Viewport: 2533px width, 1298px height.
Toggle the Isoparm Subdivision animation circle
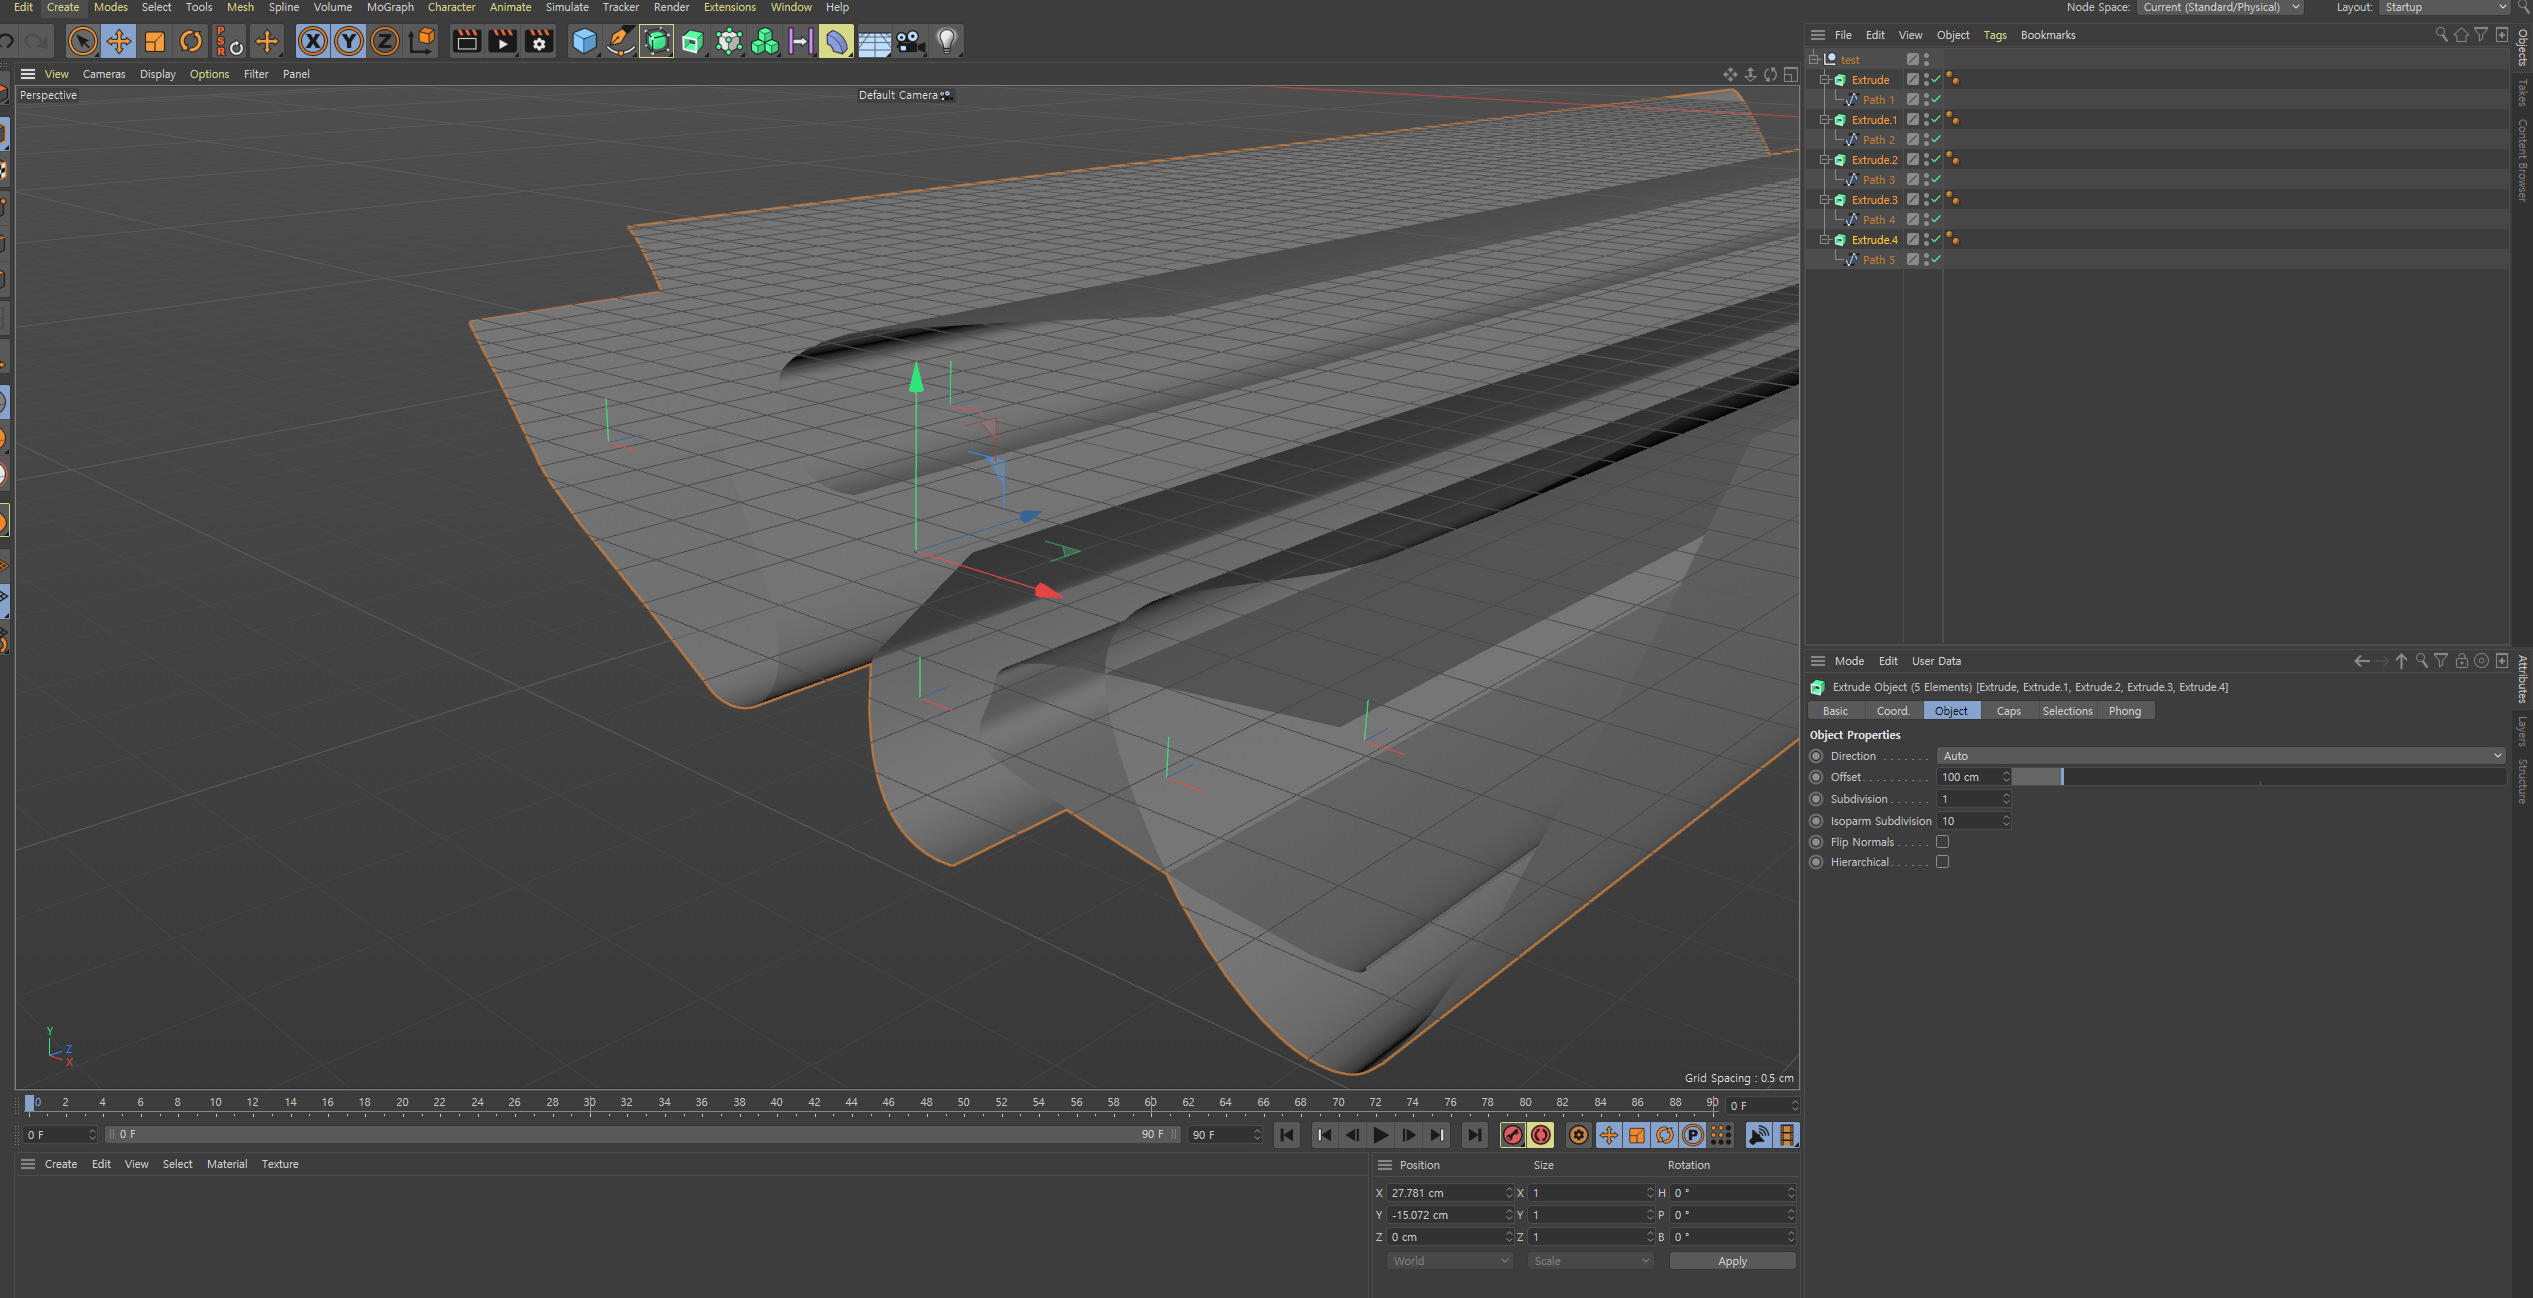pyautogui.click(x=1816, y=821)
